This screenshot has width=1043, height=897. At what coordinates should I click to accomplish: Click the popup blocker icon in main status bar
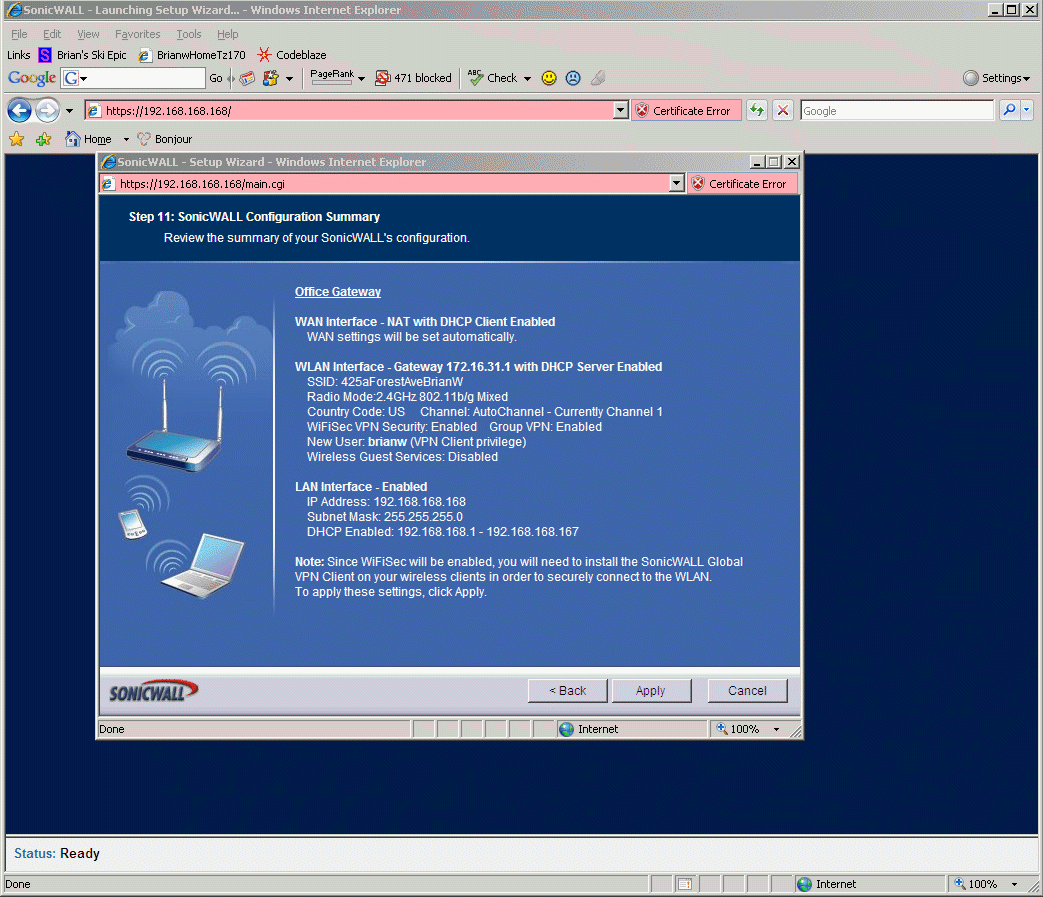pyautogui.click(x=684, y=884)
